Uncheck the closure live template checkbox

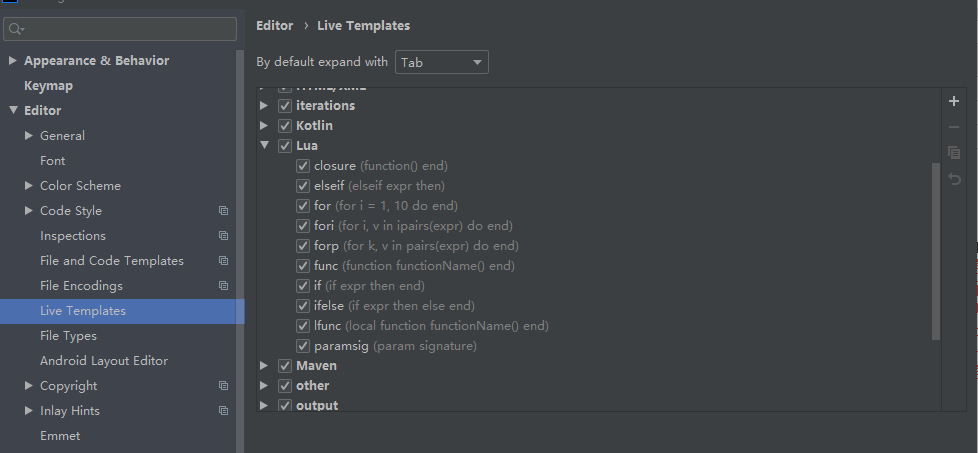pyautogui.click(x=303, y=166)
